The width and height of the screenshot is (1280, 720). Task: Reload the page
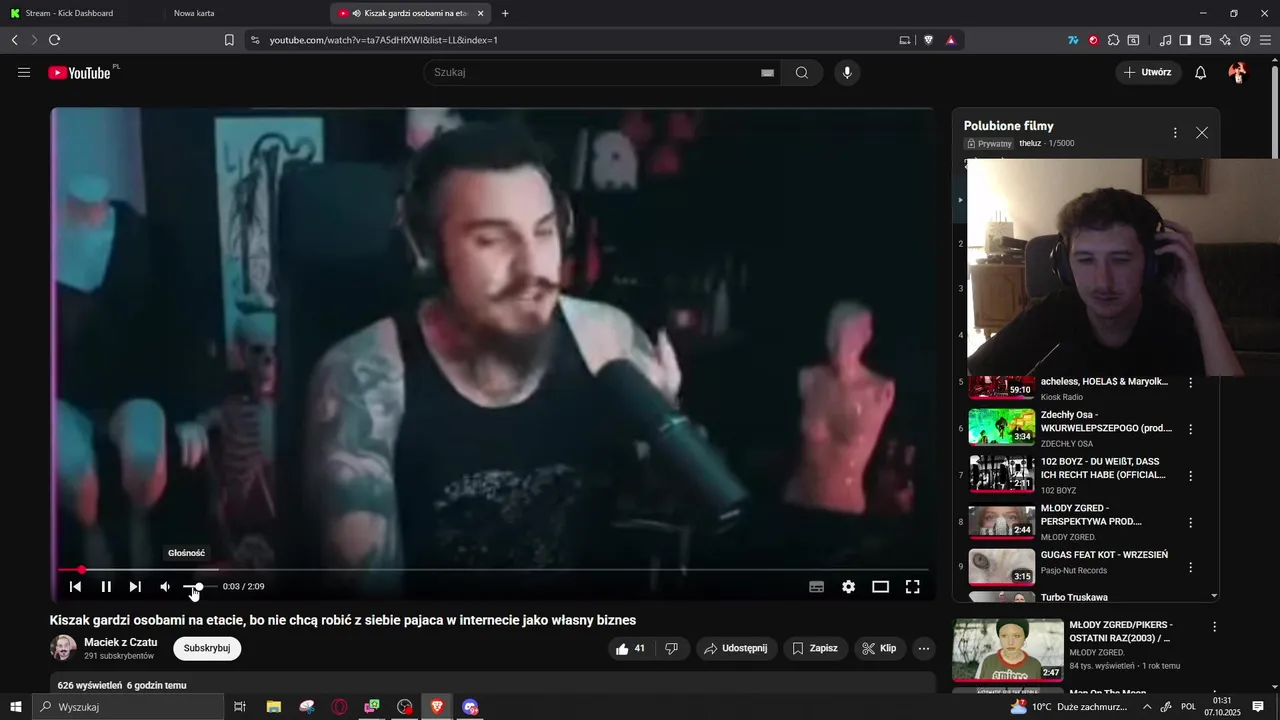(x=54, y=40)
